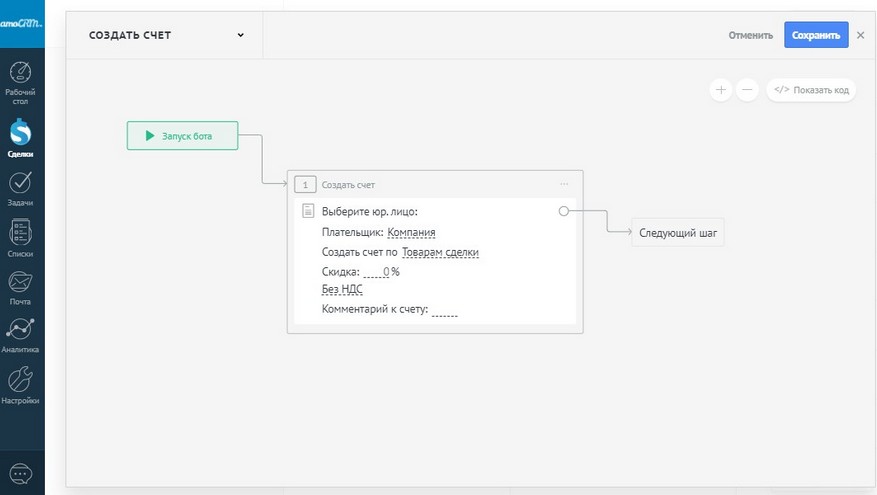
Task: Change payer by clicking Компания
Action: [x=411, y=232]
